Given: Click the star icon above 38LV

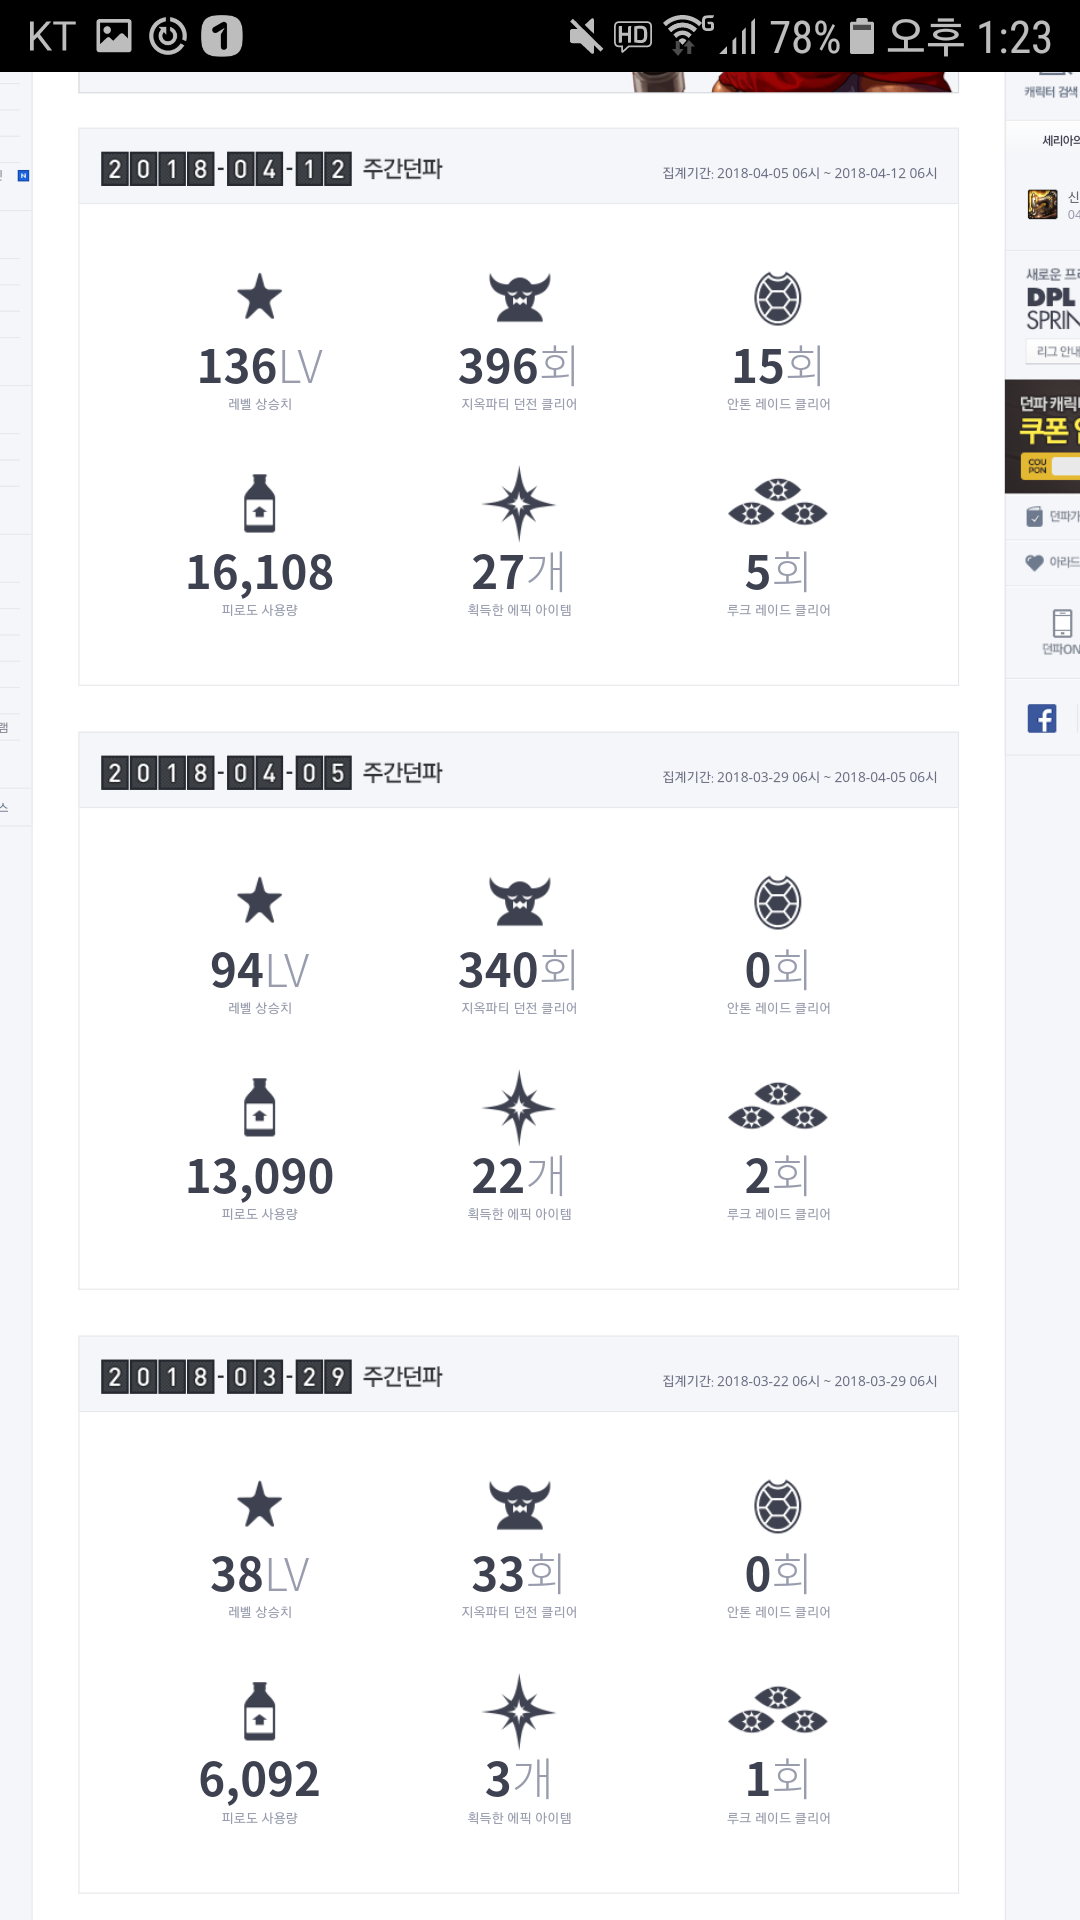Looking at the screenshot, I should 260,1505.
